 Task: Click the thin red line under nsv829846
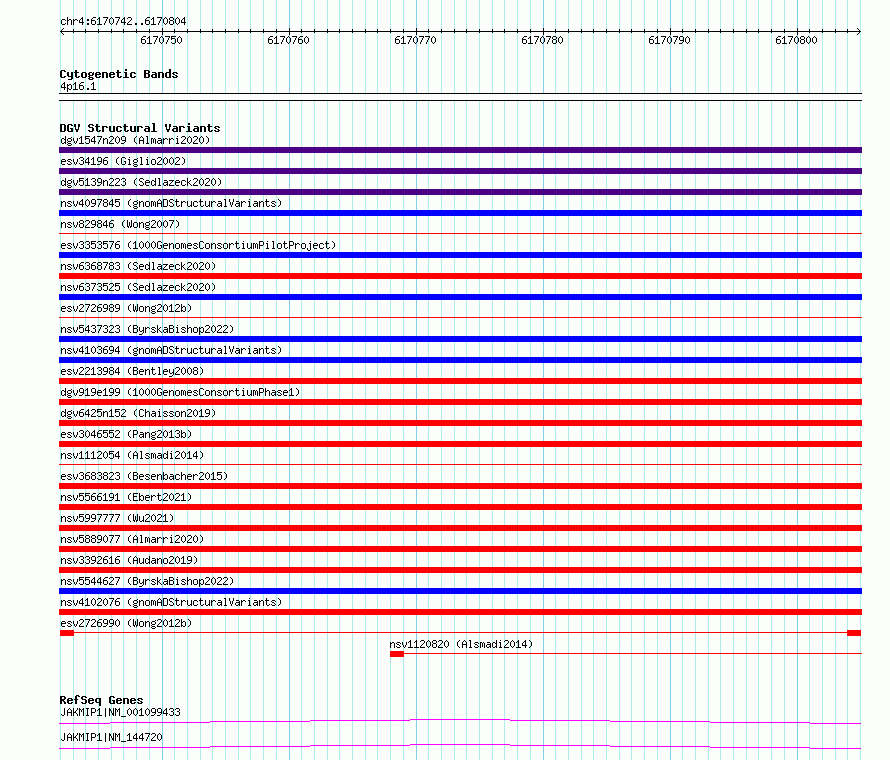(460, 233)
